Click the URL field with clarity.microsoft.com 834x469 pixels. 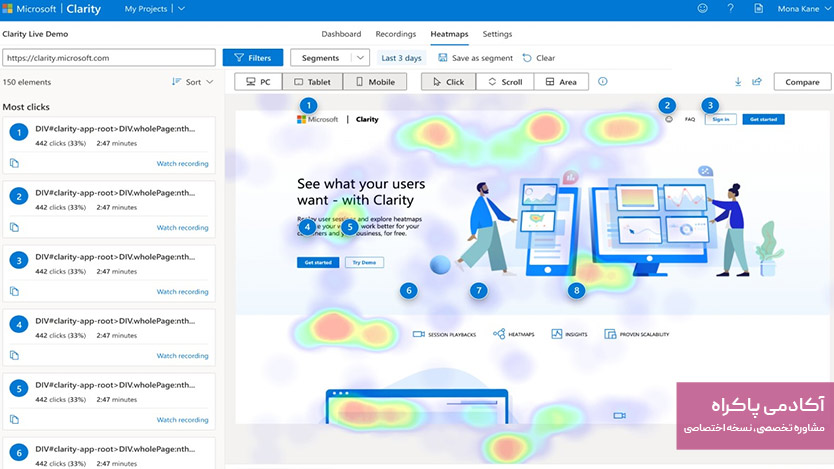pyautogui.click(x=109, y=57)
